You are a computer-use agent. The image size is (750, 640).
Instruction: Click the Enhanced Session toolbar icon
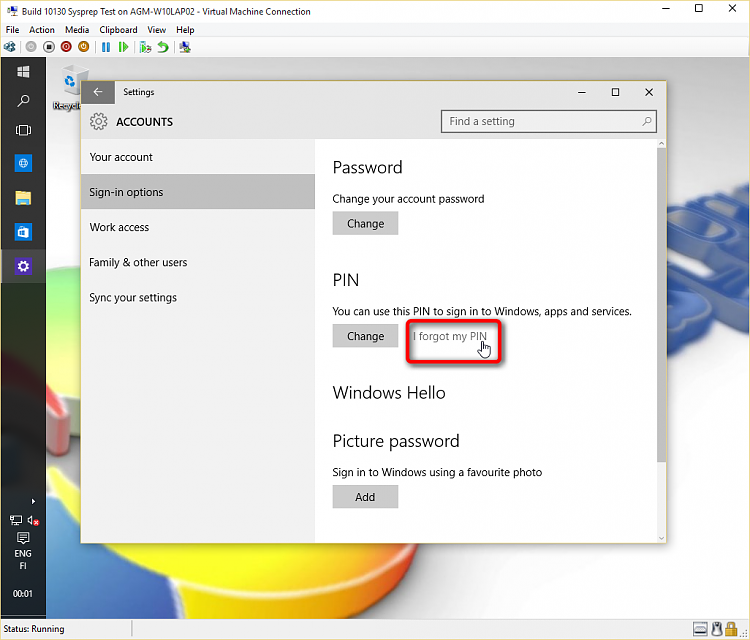(185, 47)
